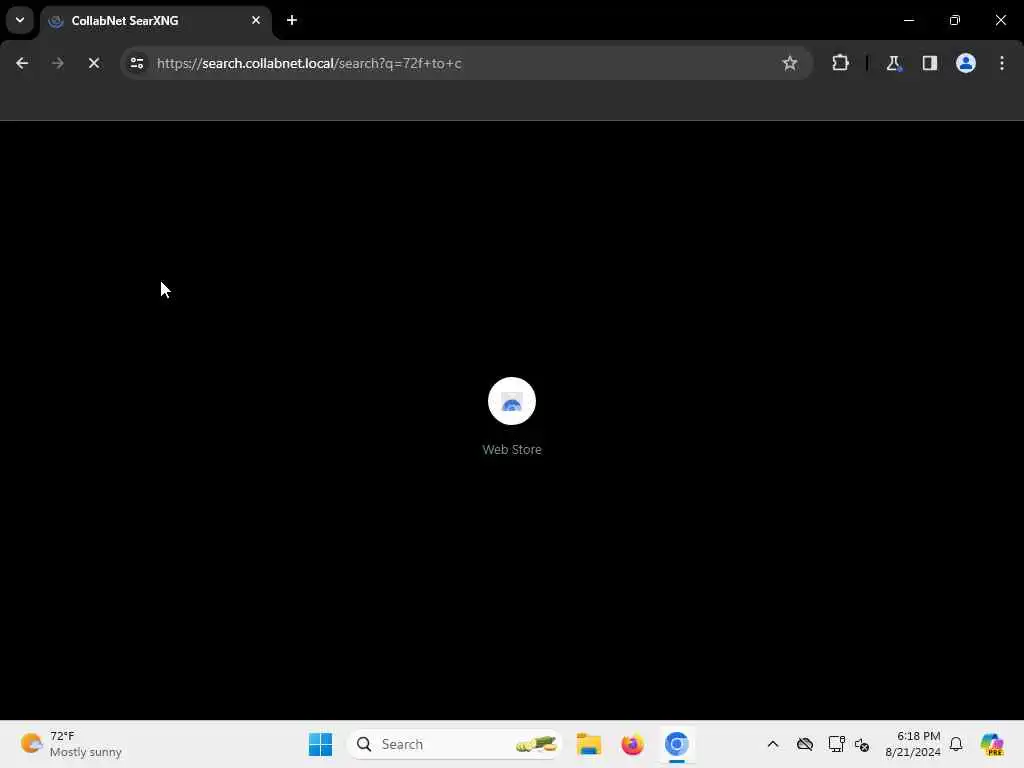Toggle the browser side panel

pos(930,63)
